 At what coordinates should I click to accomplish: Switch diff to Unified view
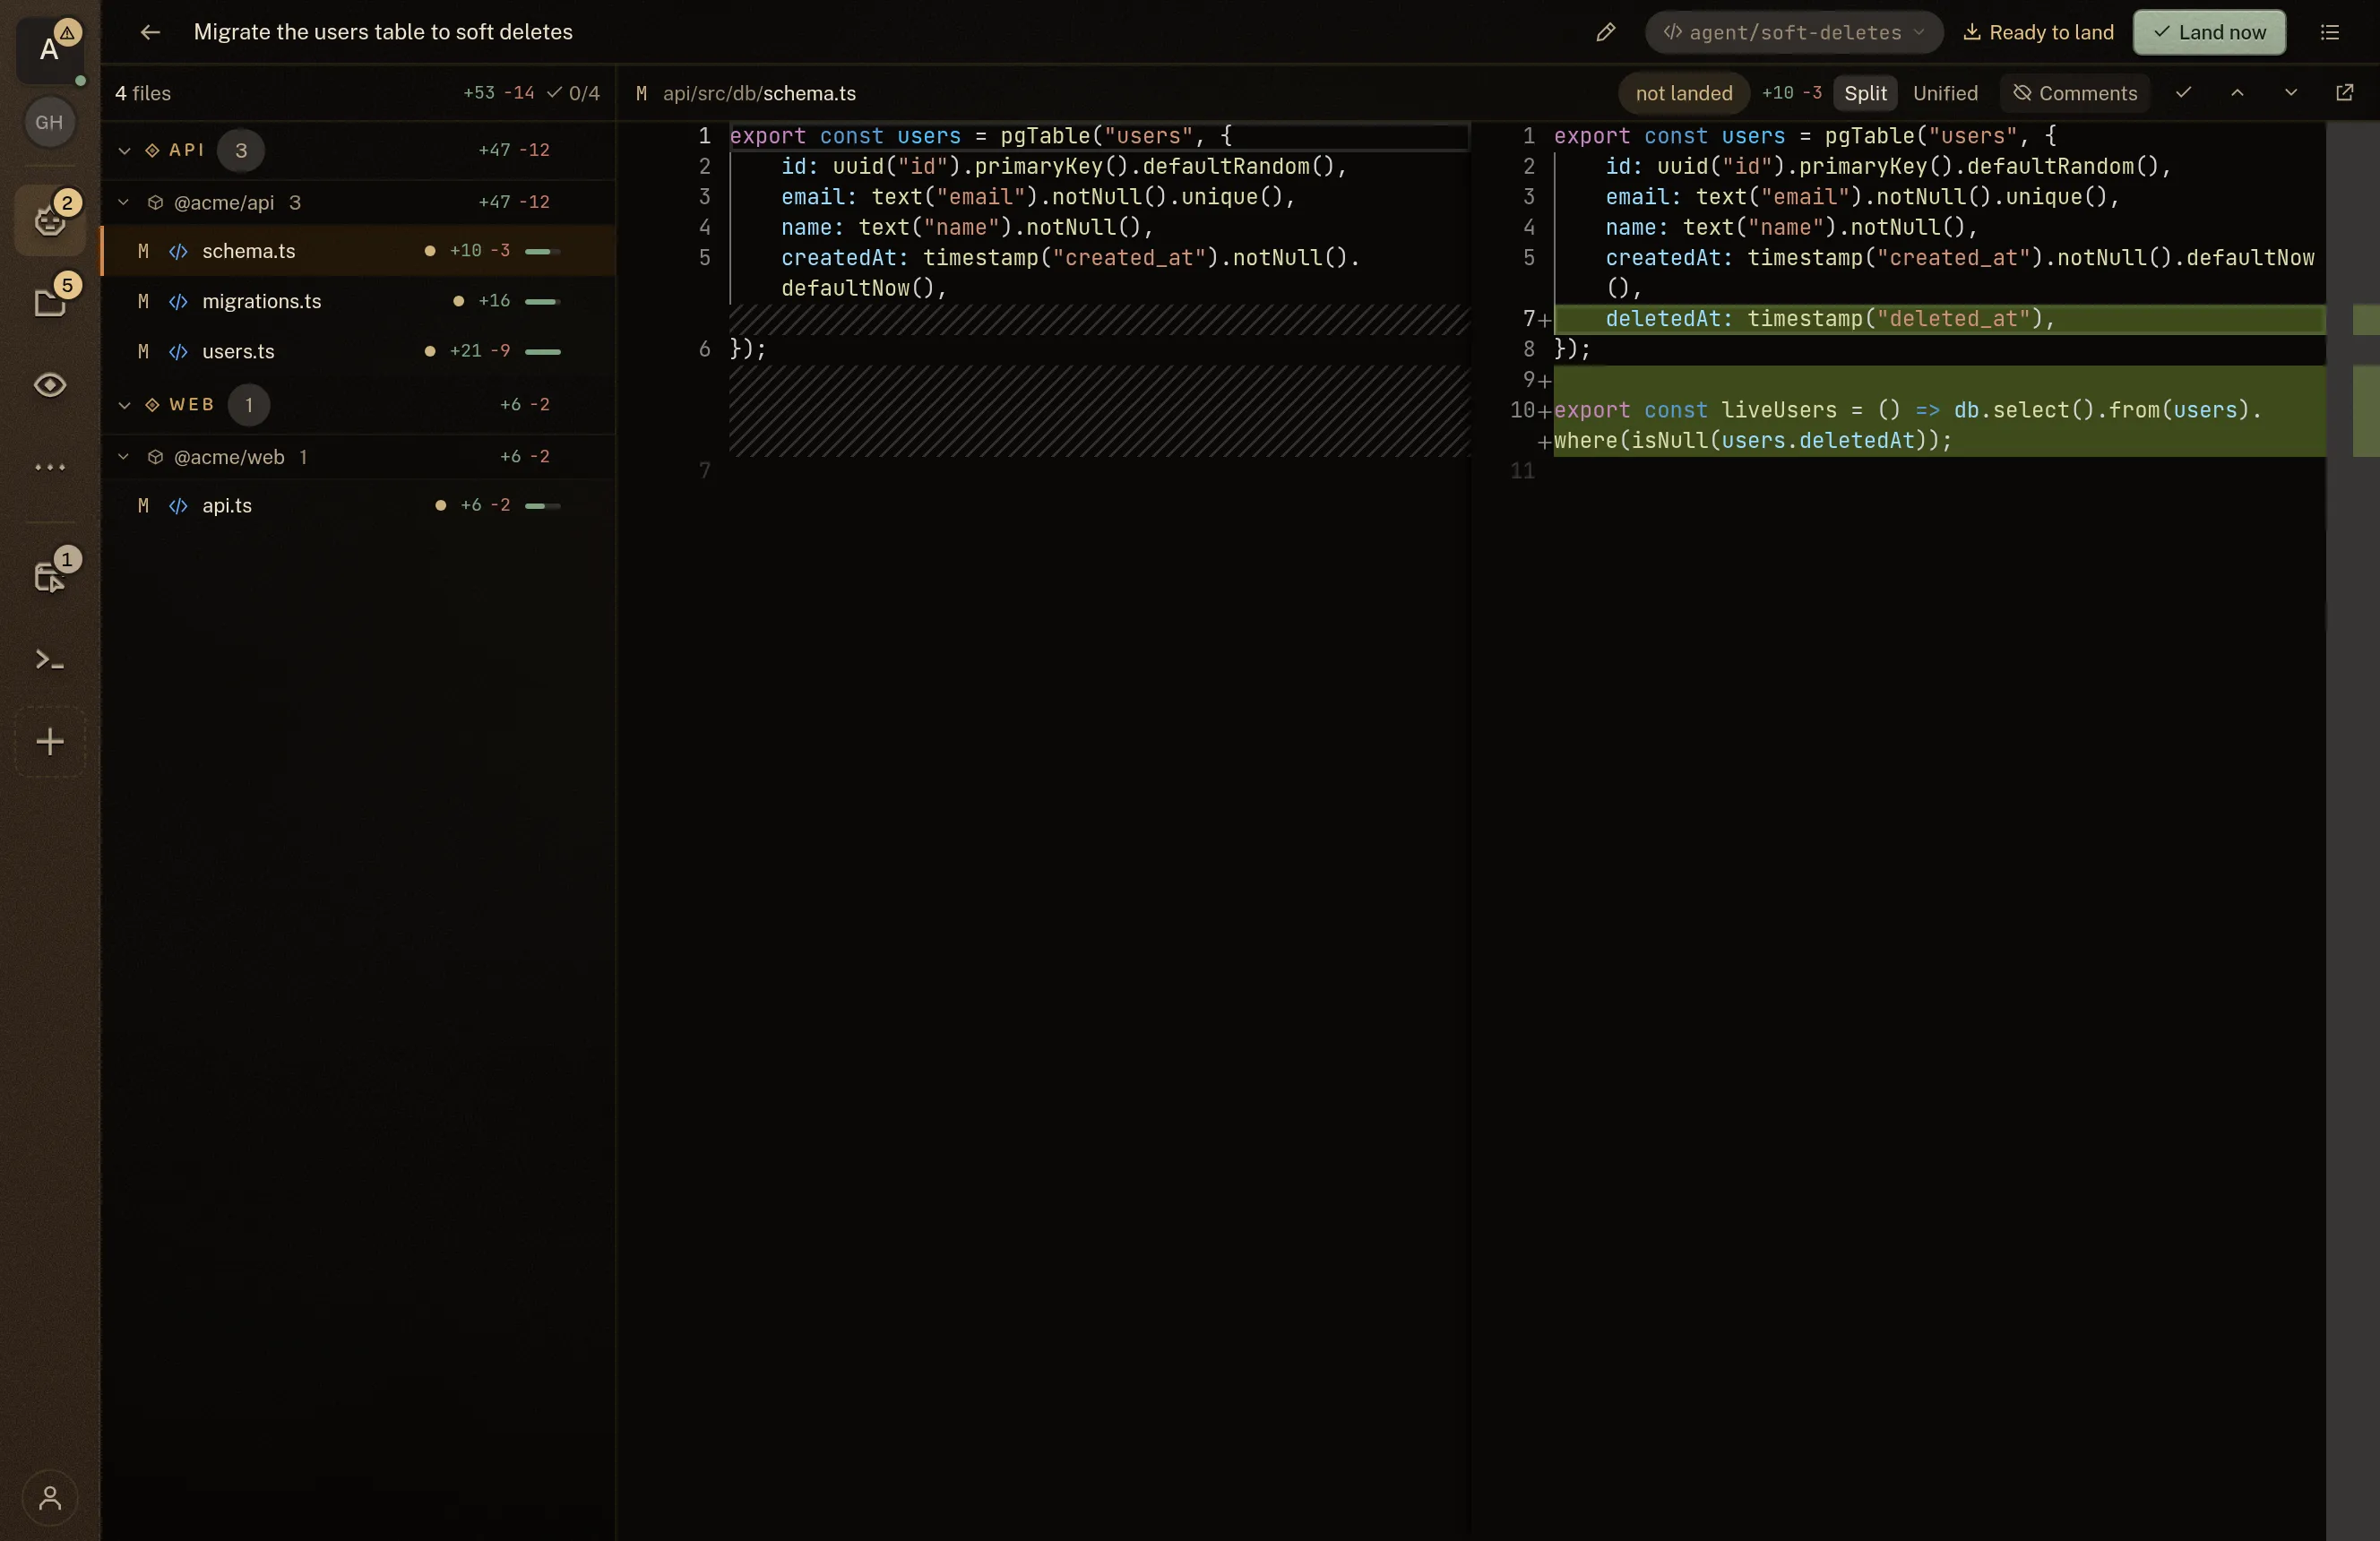tap(1945, 93)
